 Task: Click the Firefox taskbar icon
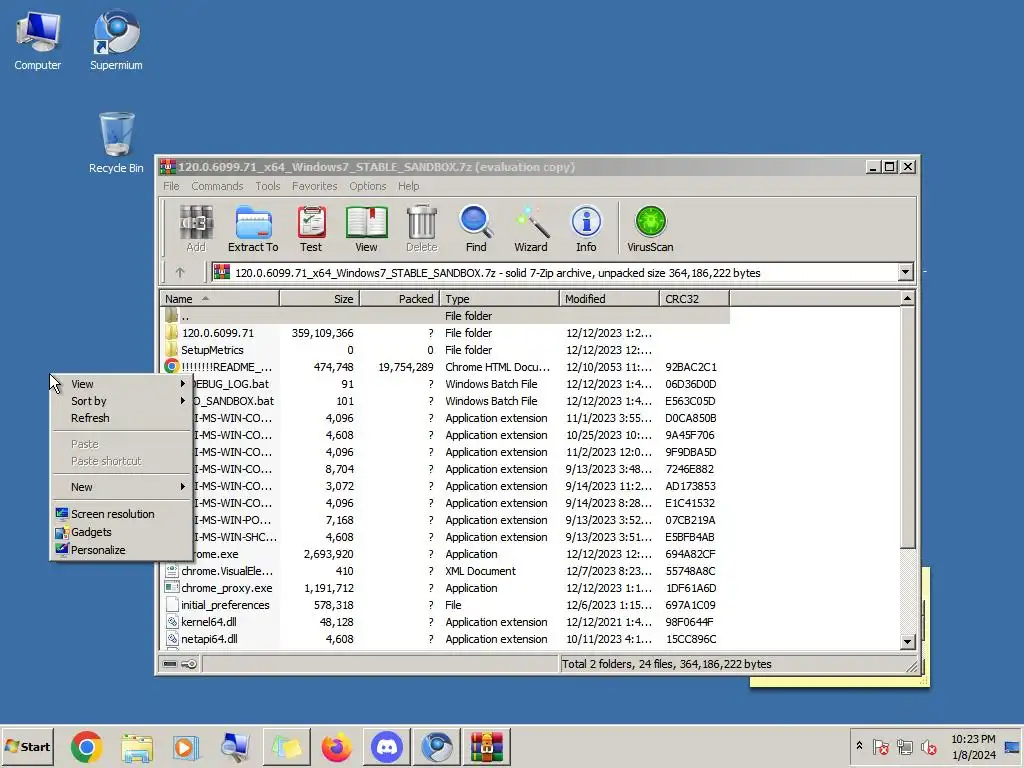[336, 747]
